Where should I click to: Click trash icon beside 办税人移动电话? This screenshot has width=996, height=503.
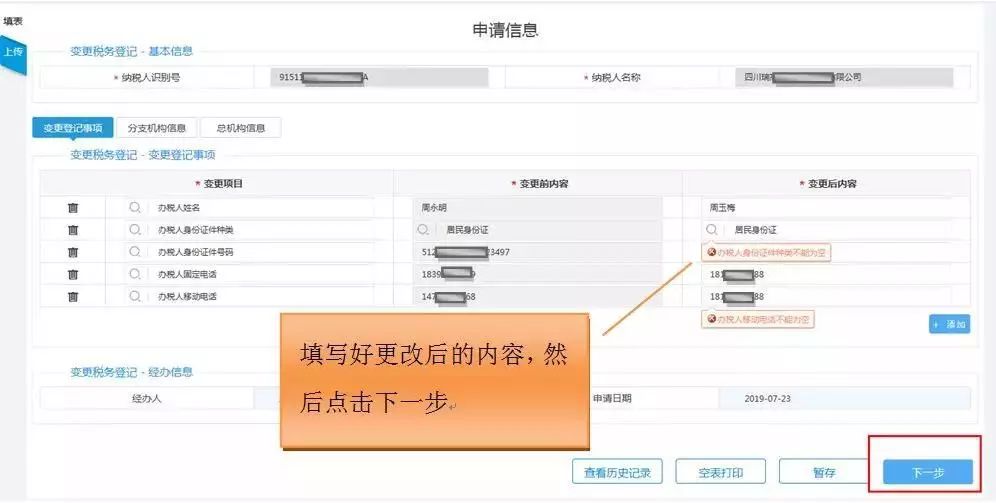pyautogui.click(x=73, y=297)
